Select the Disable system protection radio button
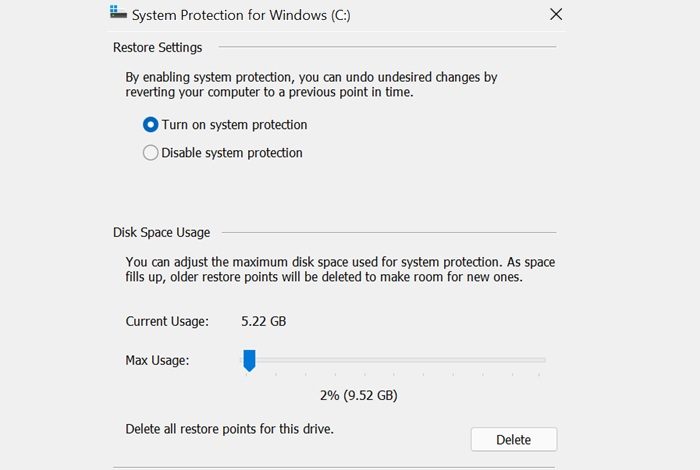Screen dimensions: 700x470 [x=151, y=153]
